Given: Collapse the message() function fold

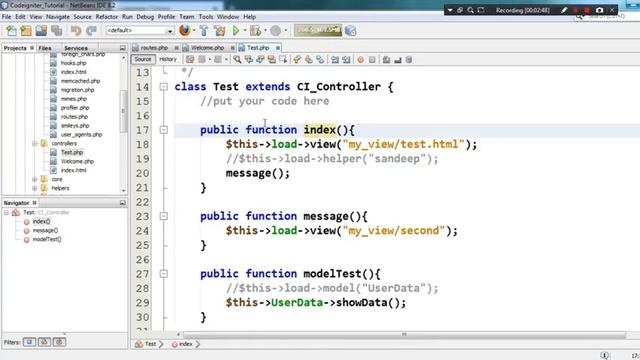Looking at the screenshot, I should (x=164, y=216).
